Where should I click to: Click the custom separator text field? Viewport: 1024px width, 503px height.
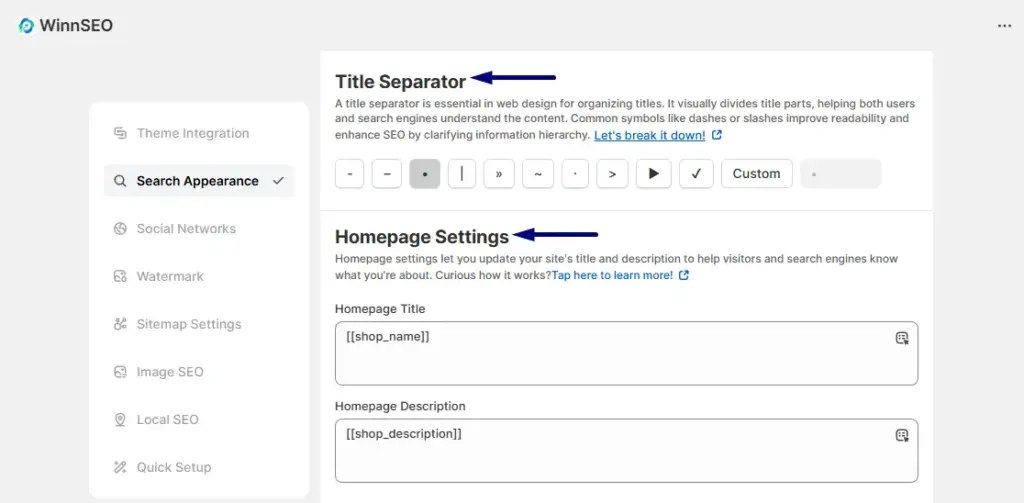[x=841, y=174]
